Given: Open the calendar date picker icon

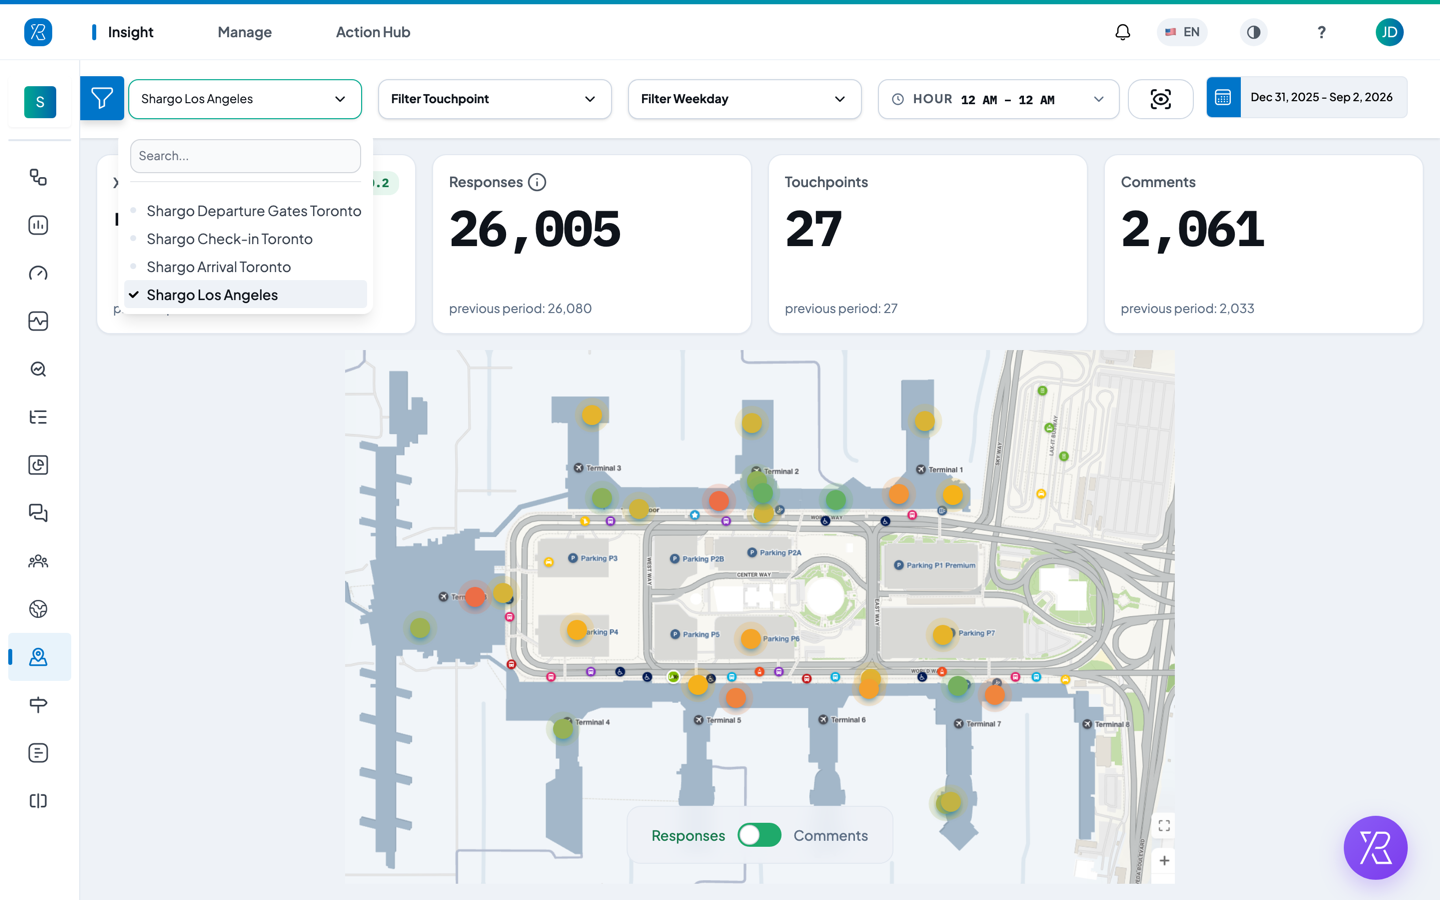Looking at the screenshot, I should pyautogui.click(x=1223, y=97).
